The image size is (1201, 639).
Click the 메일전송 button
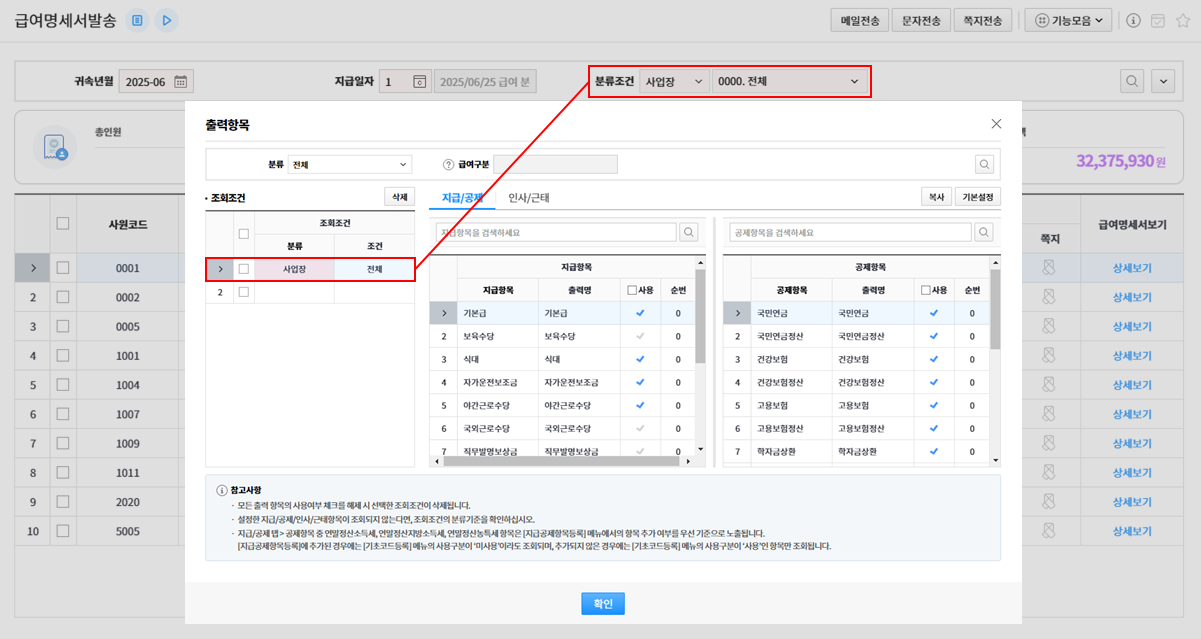coord(861,20)
